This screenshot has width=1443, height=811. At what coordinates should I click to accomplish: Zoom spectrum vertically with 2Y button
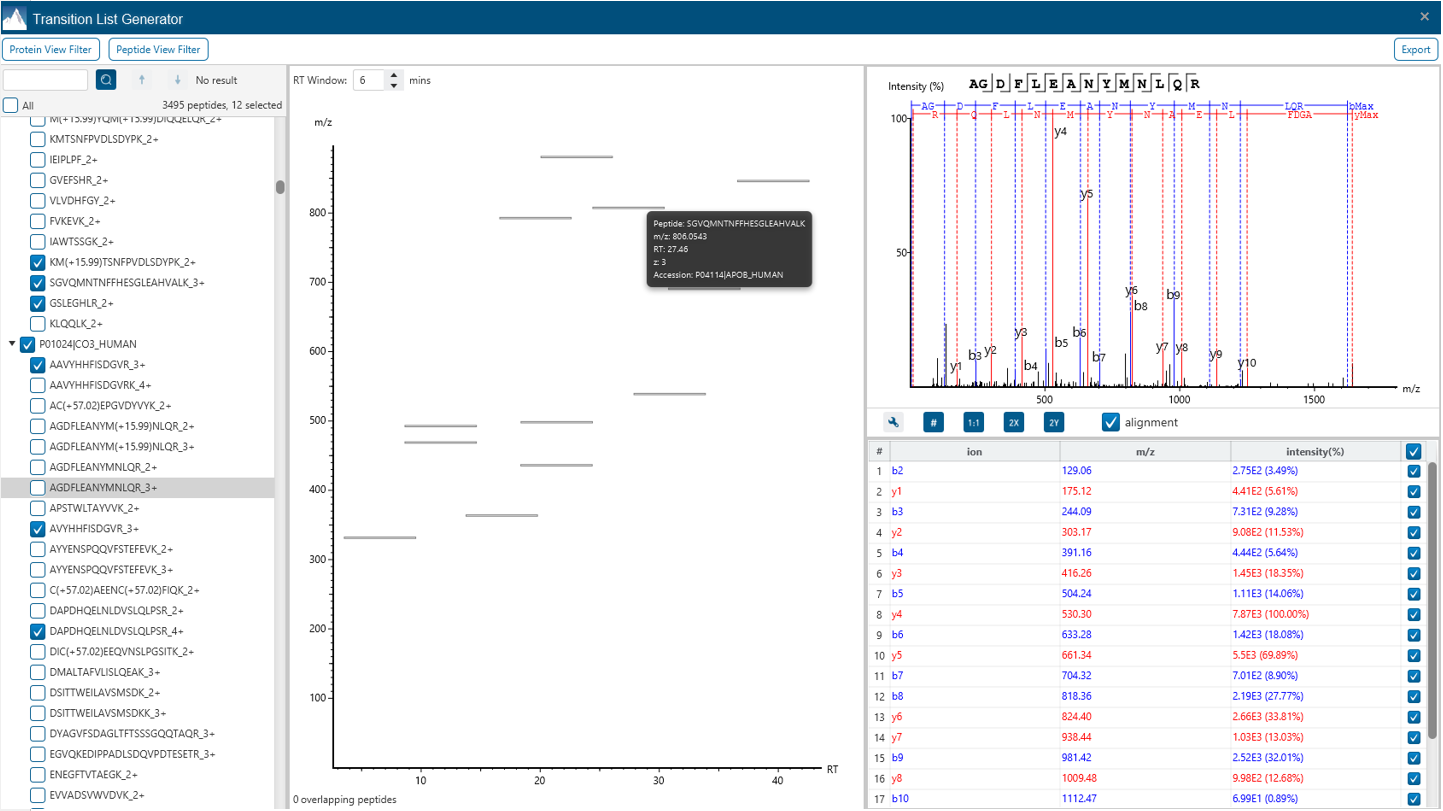(1053, 422)
